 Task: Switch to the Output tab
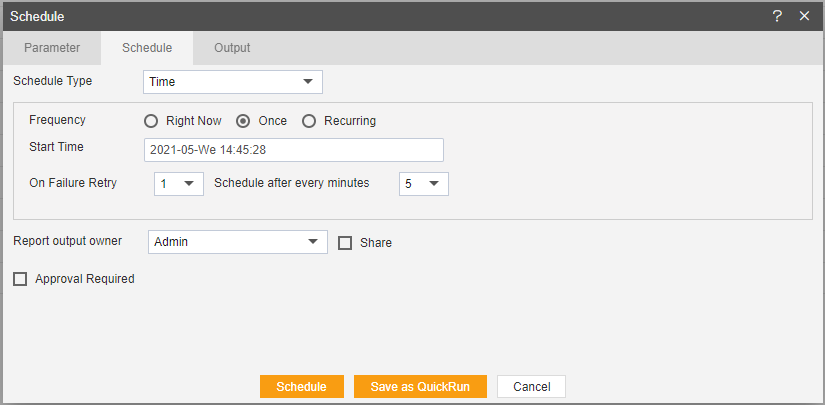pyautogui.click(x=232, y=48)
